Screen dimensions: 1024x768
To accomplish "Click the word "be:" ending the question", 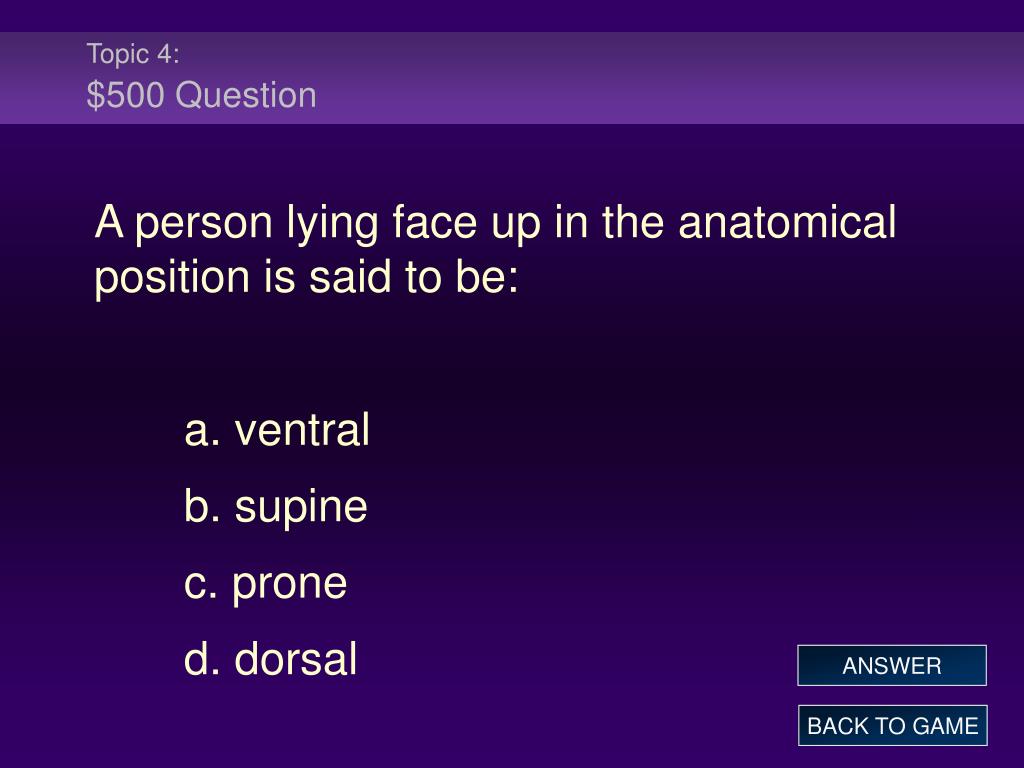I will click(x=487, y=276).
